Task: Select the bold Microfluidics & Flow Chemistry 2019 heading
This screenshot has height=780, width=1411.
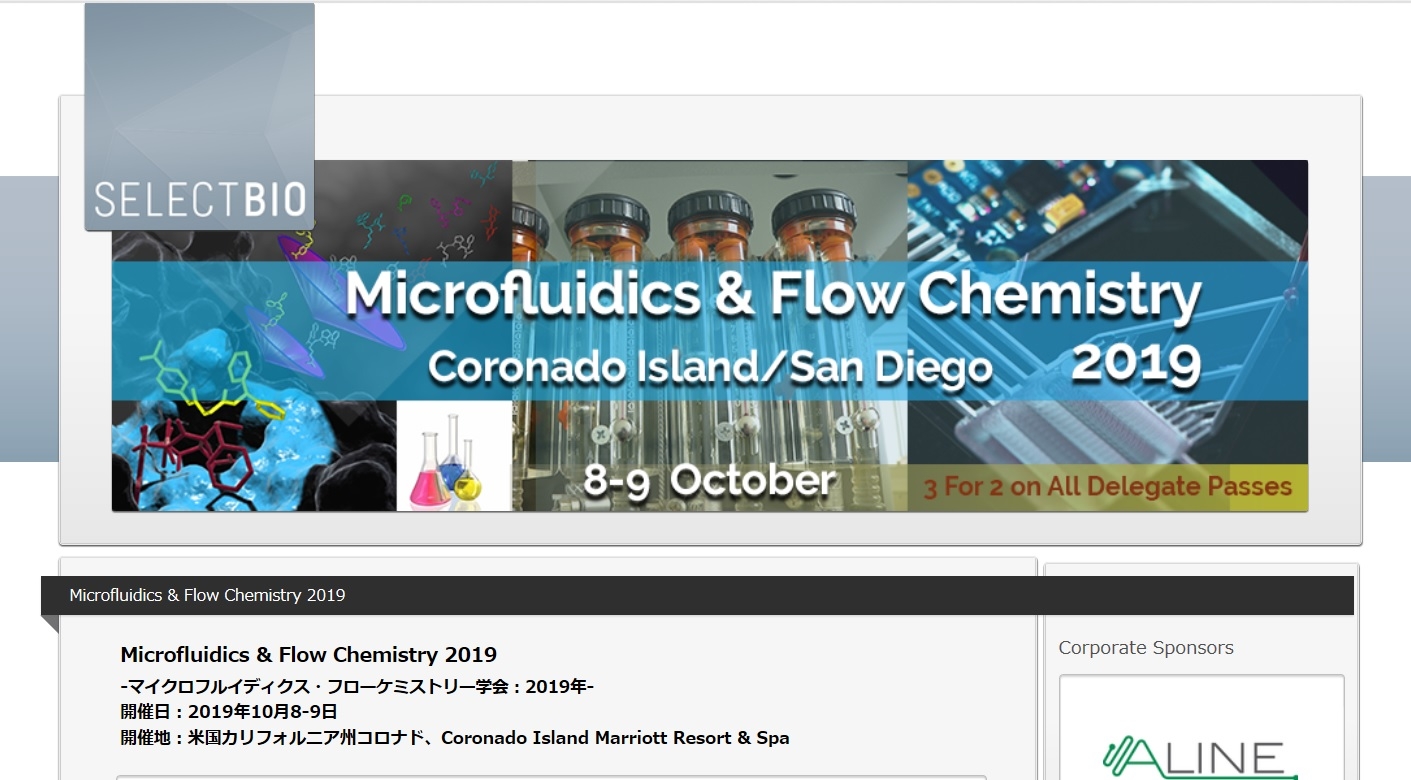Action: 308,655
